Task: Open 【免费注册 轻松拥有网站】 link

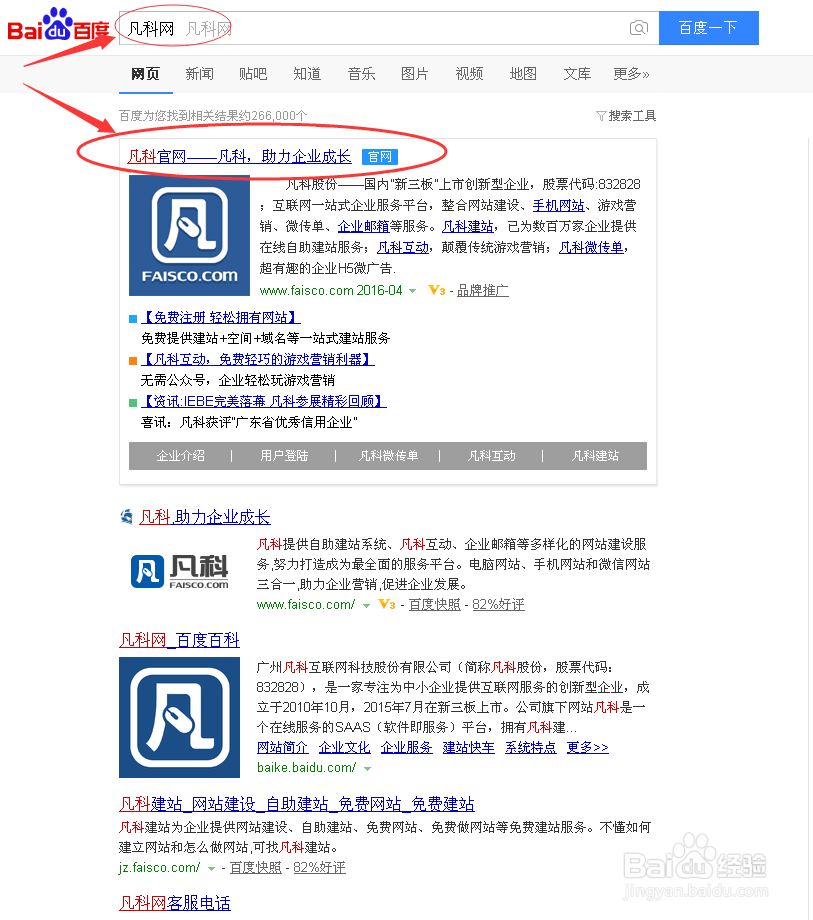Action: coord(221,317)
